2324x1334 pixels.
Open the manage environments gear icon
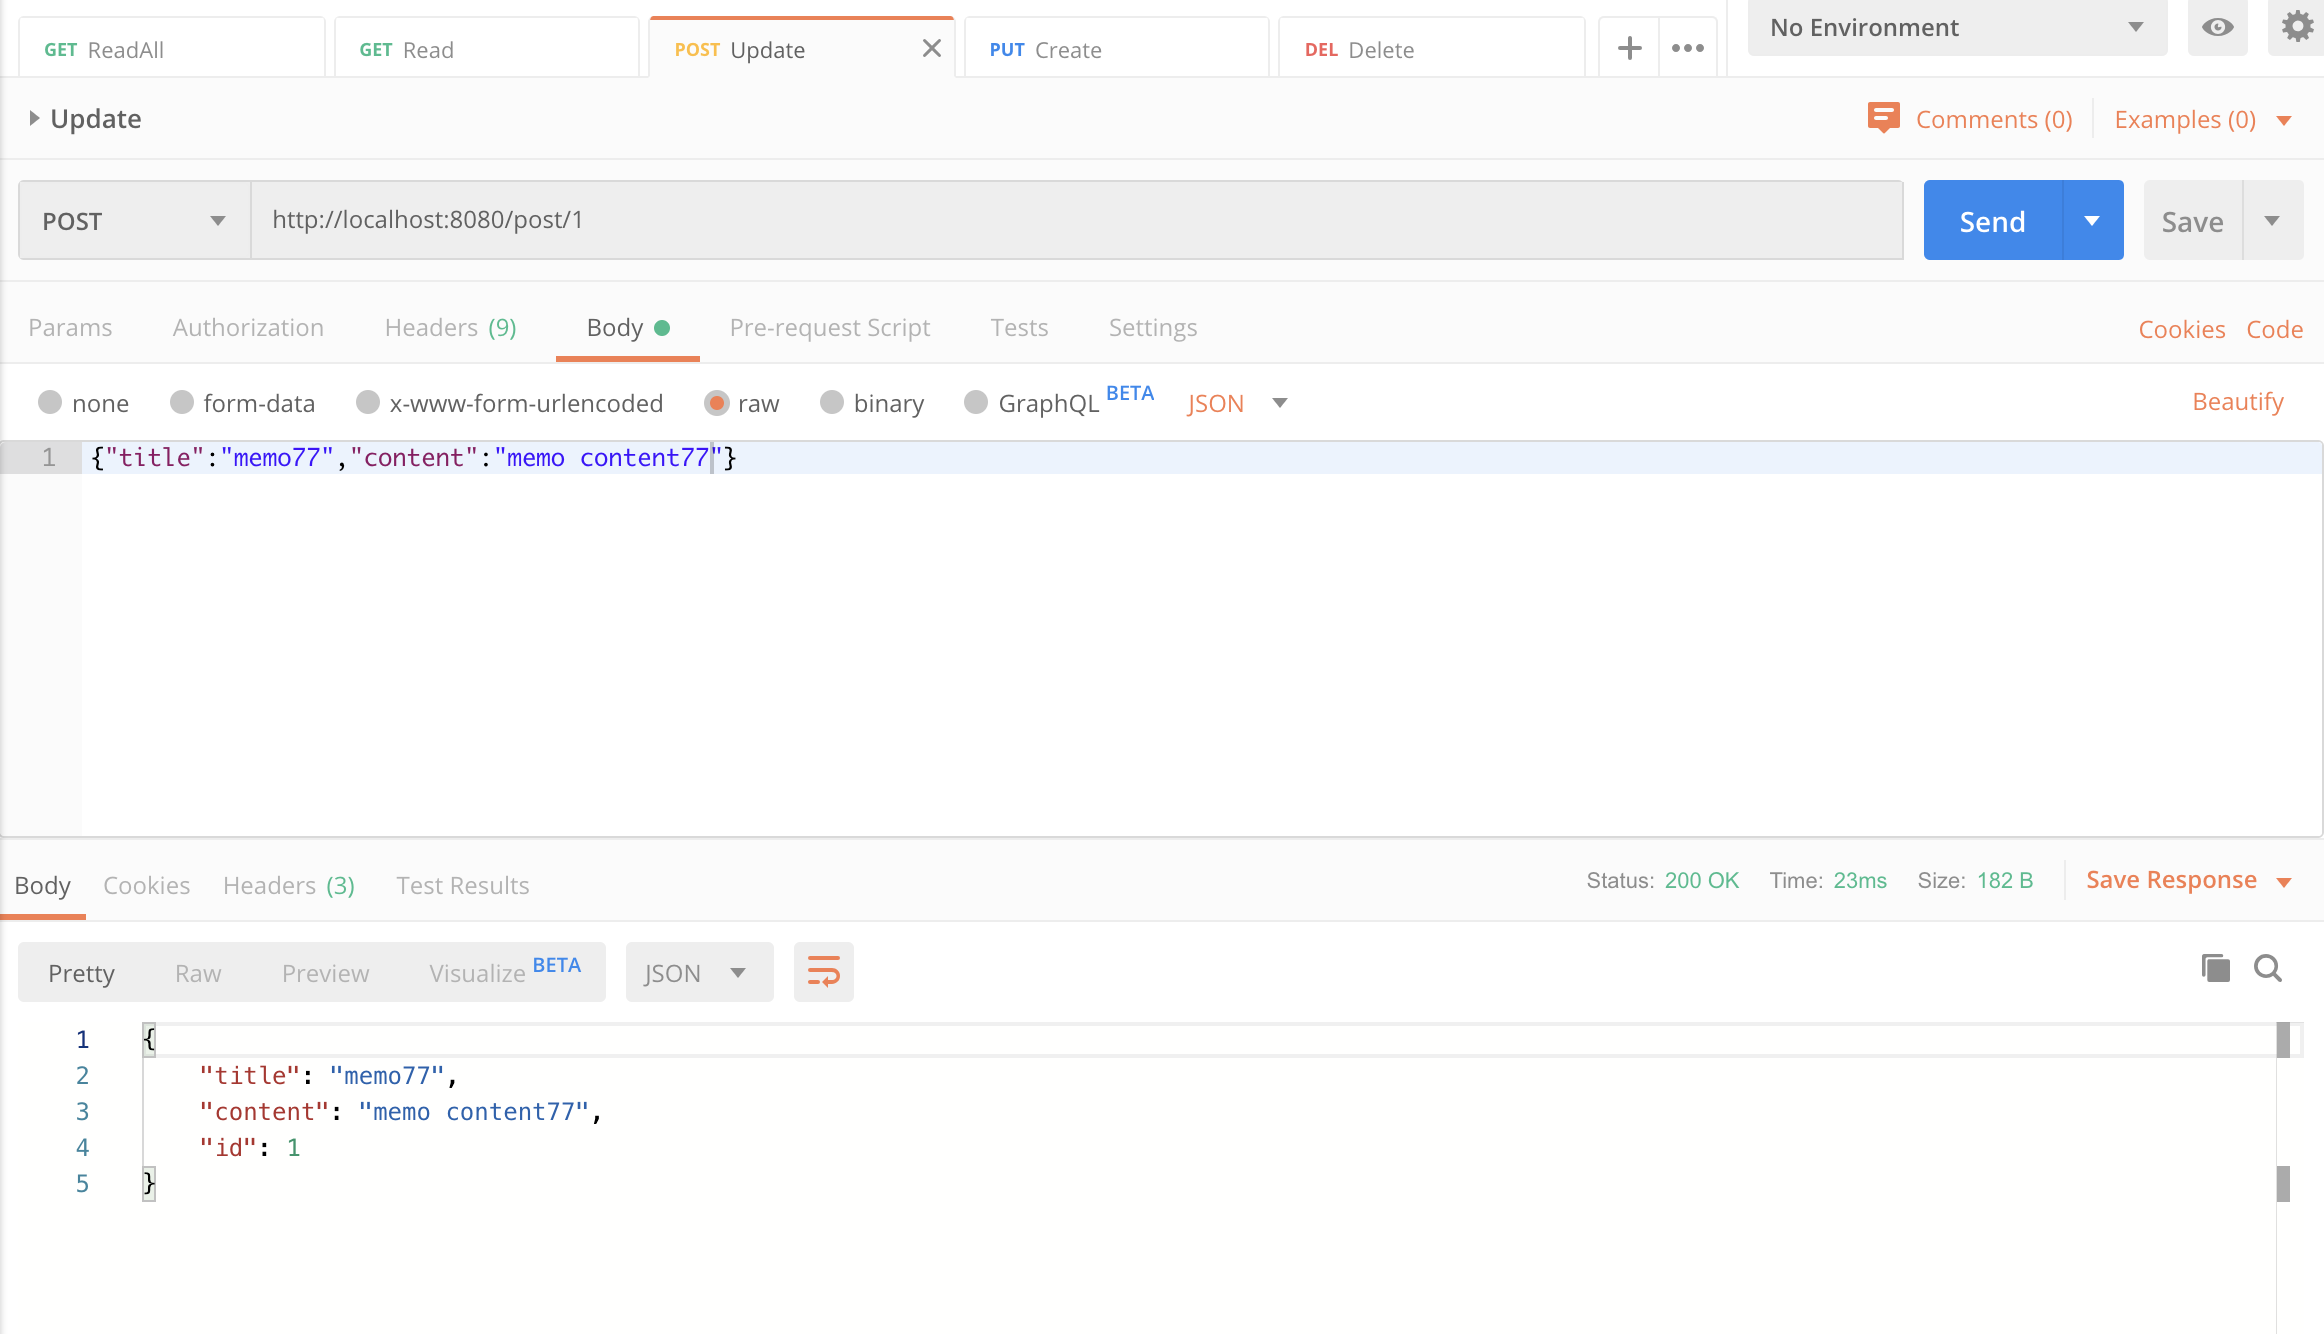point(2297,28)
